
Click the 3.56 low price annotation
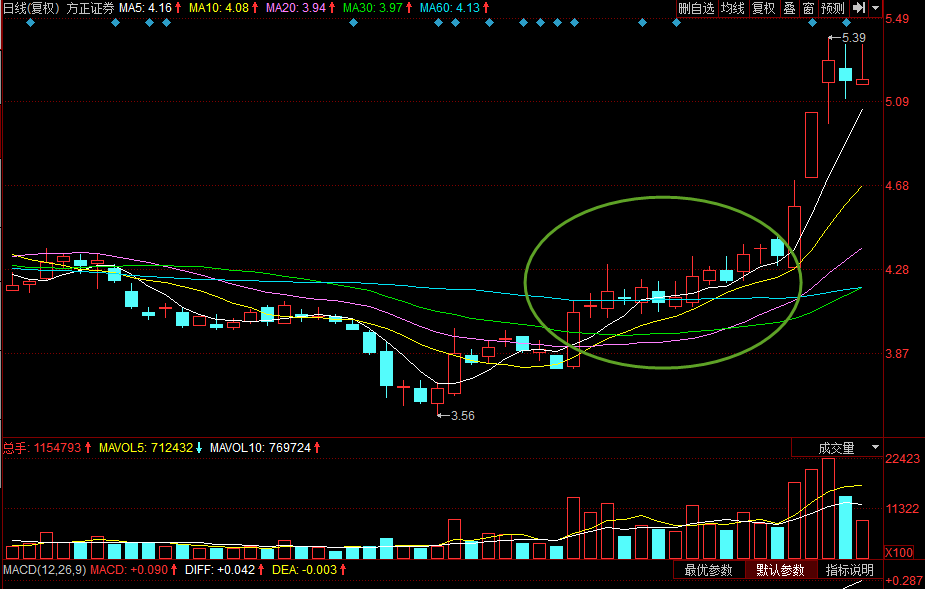(x=462, y=415)
